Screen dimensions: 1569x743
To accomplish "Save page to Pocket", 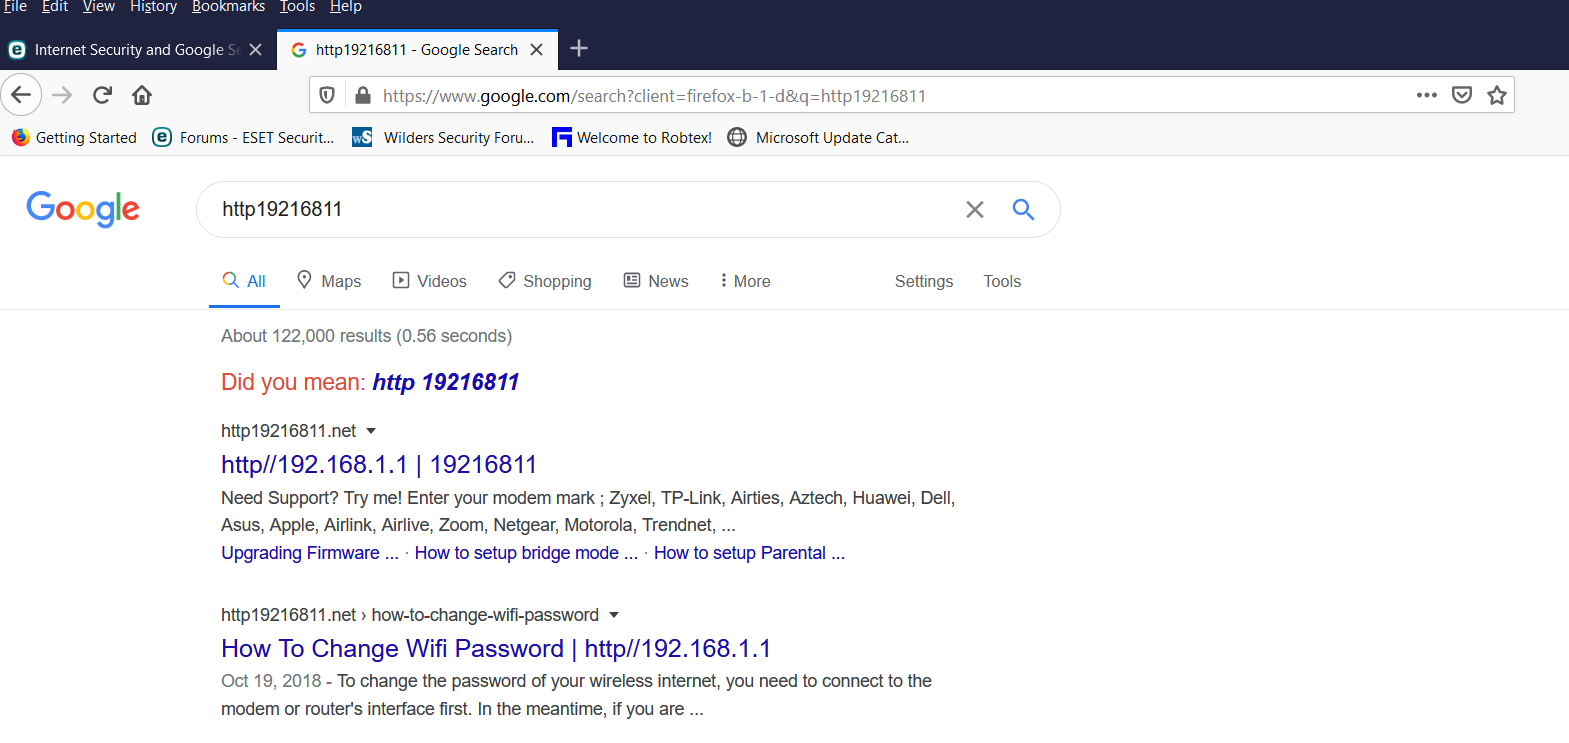I will (1462, 95).
